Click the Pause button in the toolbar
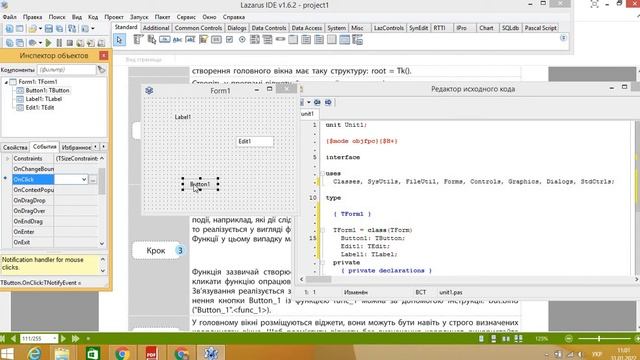Viewport: 640px width, 360px height. tap(59, 42)
